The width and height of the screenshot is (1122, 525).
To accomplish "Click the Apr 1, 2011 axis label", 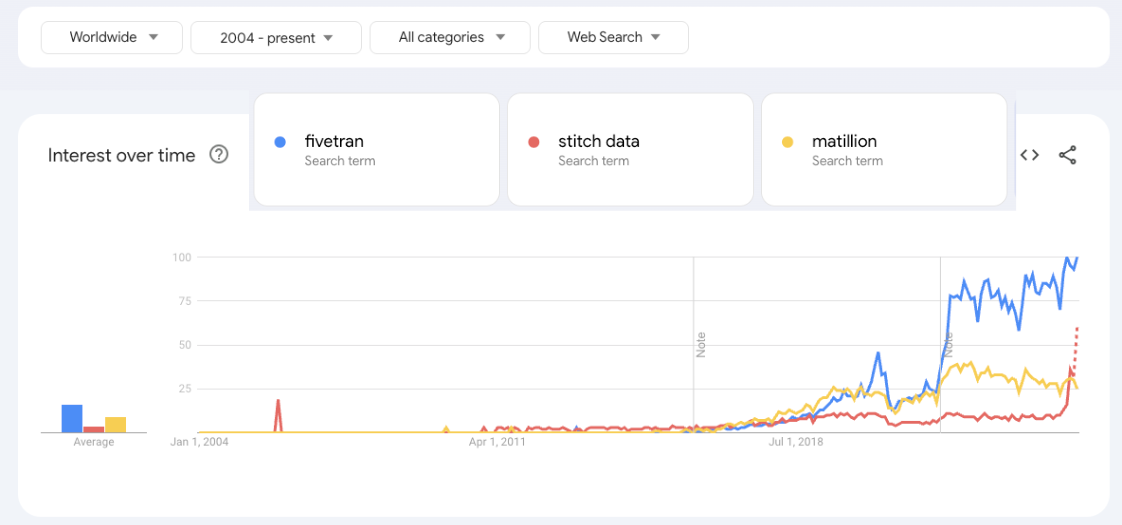I will 497,443.
